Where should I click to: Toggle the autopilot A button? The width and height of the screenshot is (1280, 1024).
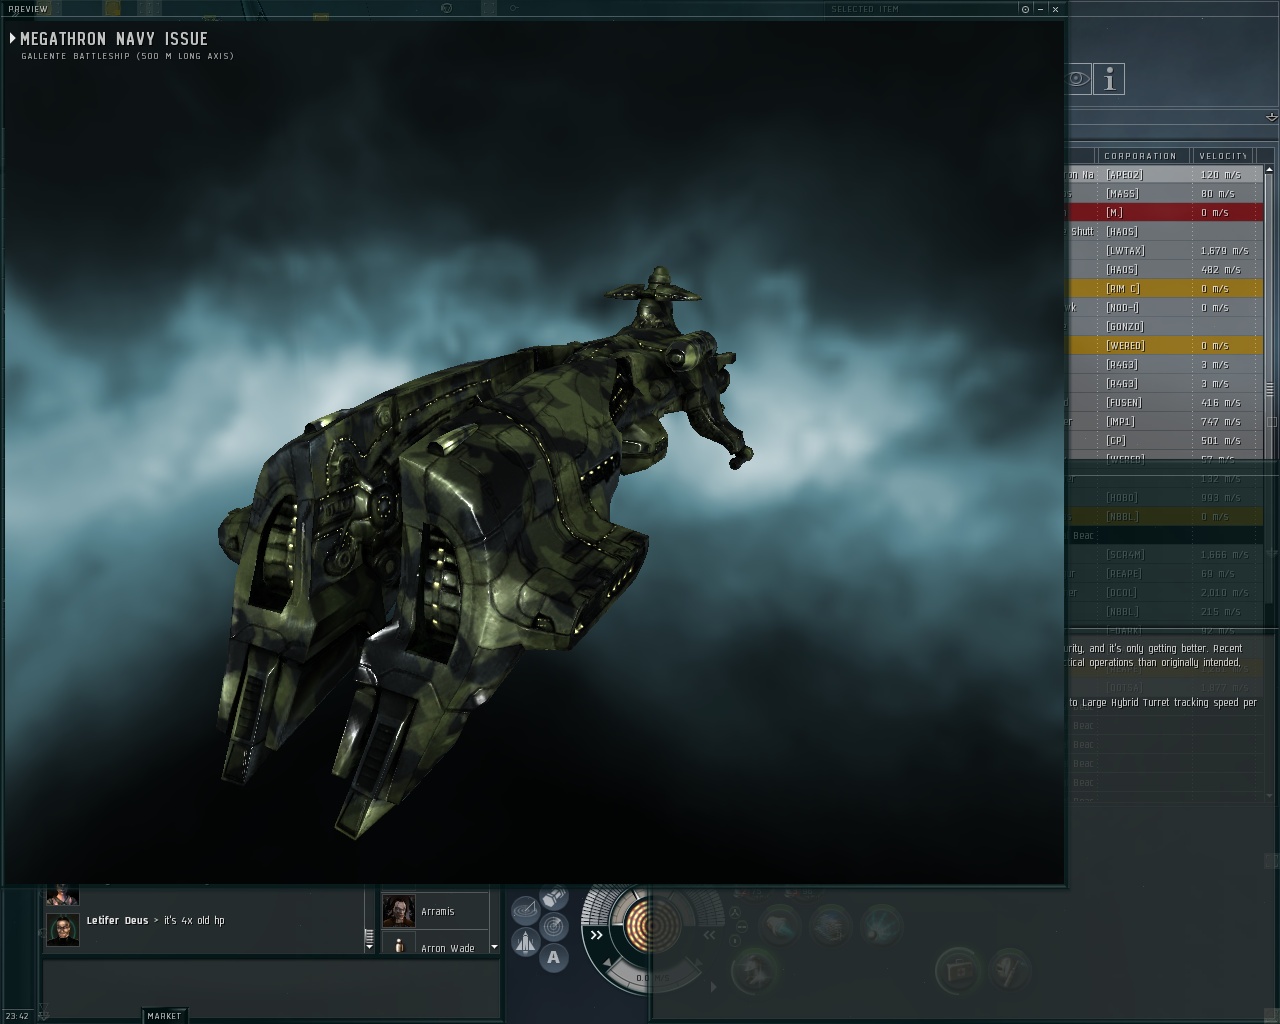pyautogui.click(x=554, y=958)
